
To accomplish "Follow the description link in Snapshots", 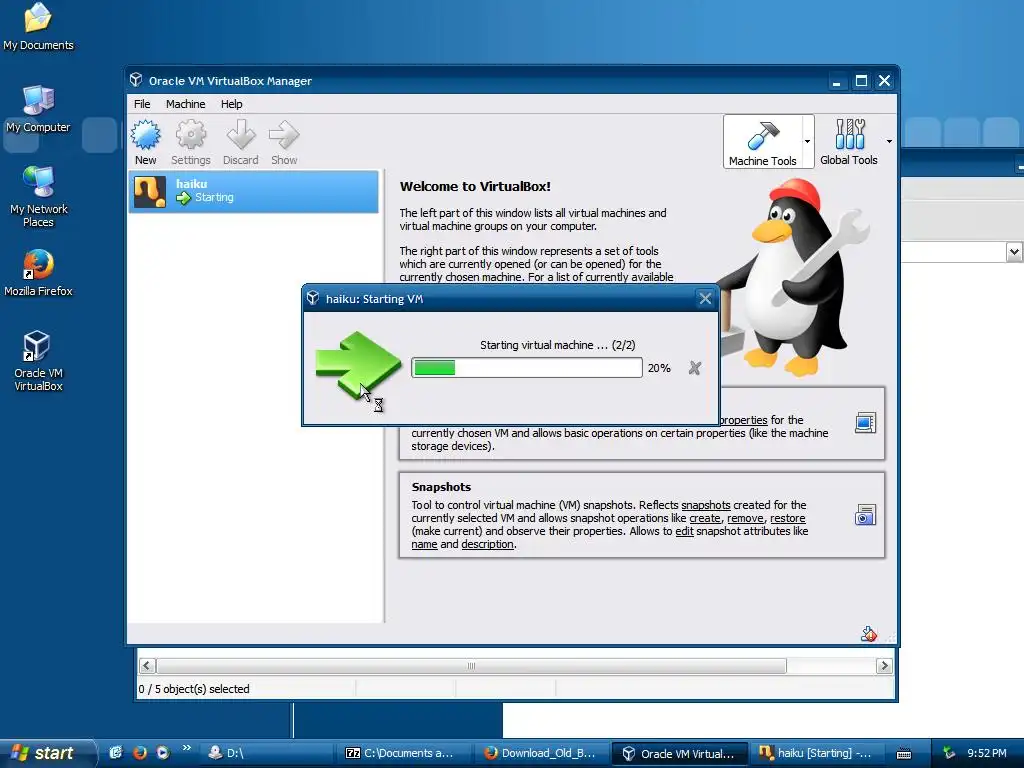I will point(487,544).
